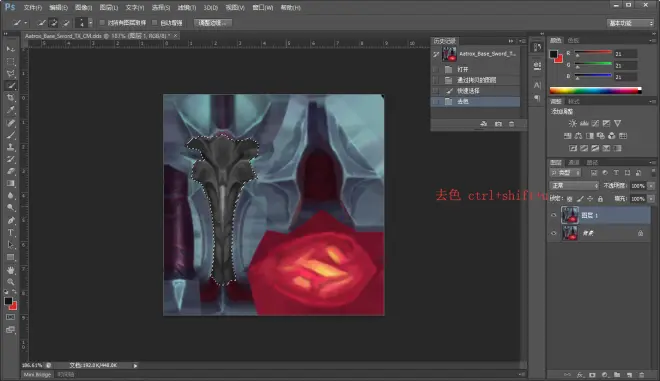
Task: Open layer filter type dropdown
Action: [566, 173]
